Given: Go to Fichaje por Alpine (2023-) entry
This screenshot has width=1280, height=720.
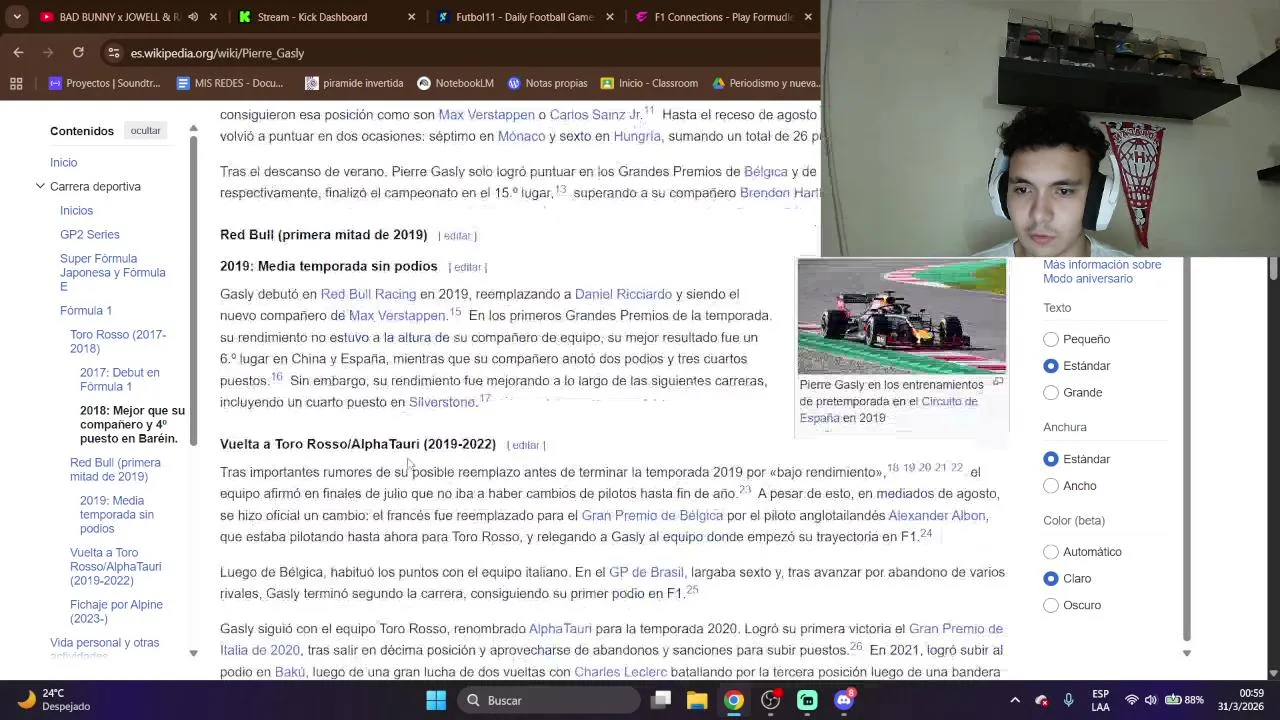Looking at the screenshot, I should (x=116, y=611).
